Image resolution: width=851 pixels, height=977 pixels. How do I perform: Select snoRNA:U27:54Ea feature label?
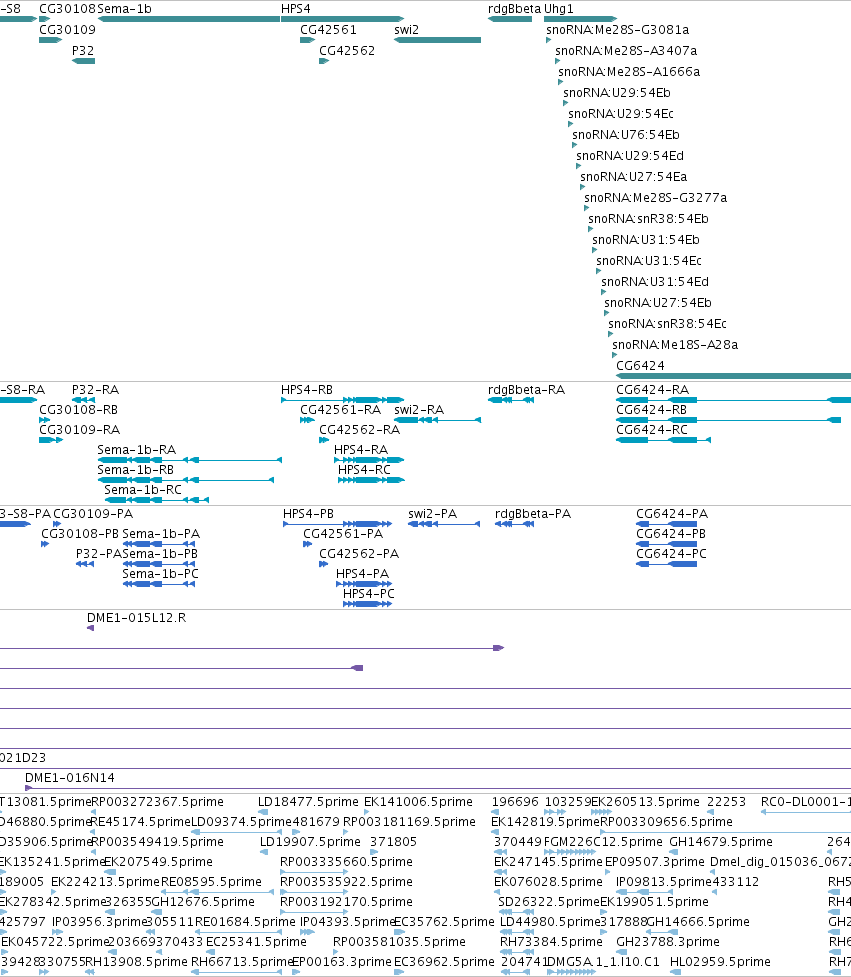(x=634, y=176)
